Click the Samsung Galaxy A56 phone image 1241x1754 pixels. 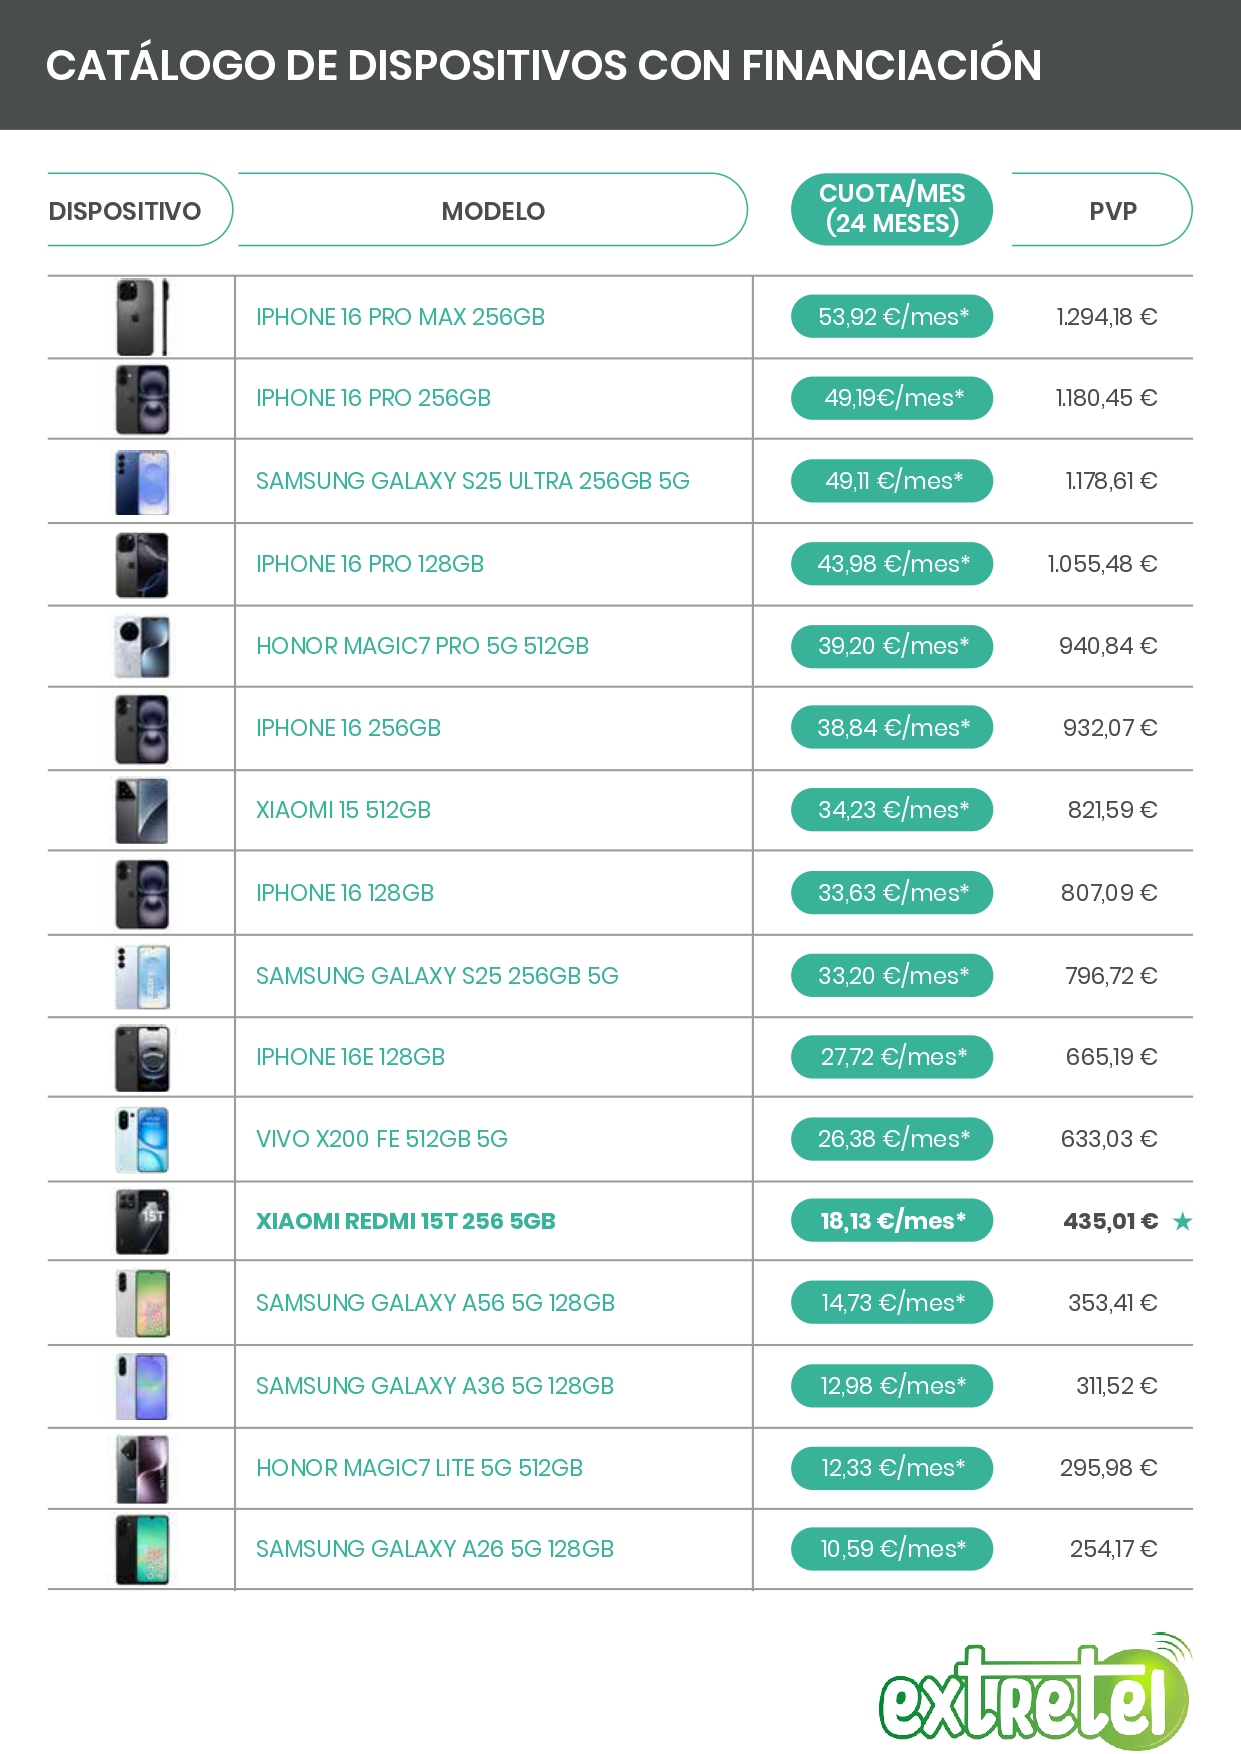(142, 1304)
